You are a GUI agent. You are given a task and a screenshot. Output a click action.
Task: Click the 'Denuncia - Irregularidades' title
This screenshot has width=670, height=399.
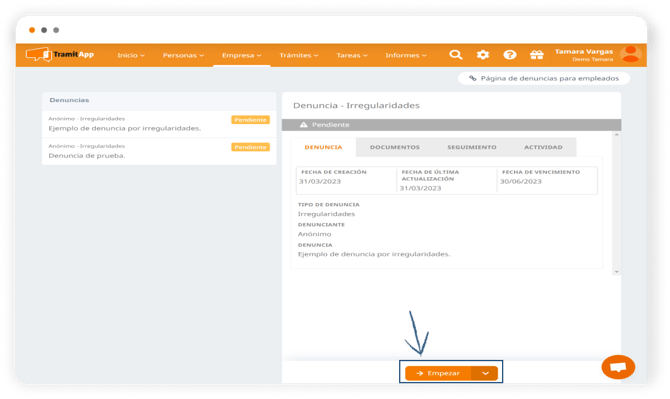pos(356,106)
